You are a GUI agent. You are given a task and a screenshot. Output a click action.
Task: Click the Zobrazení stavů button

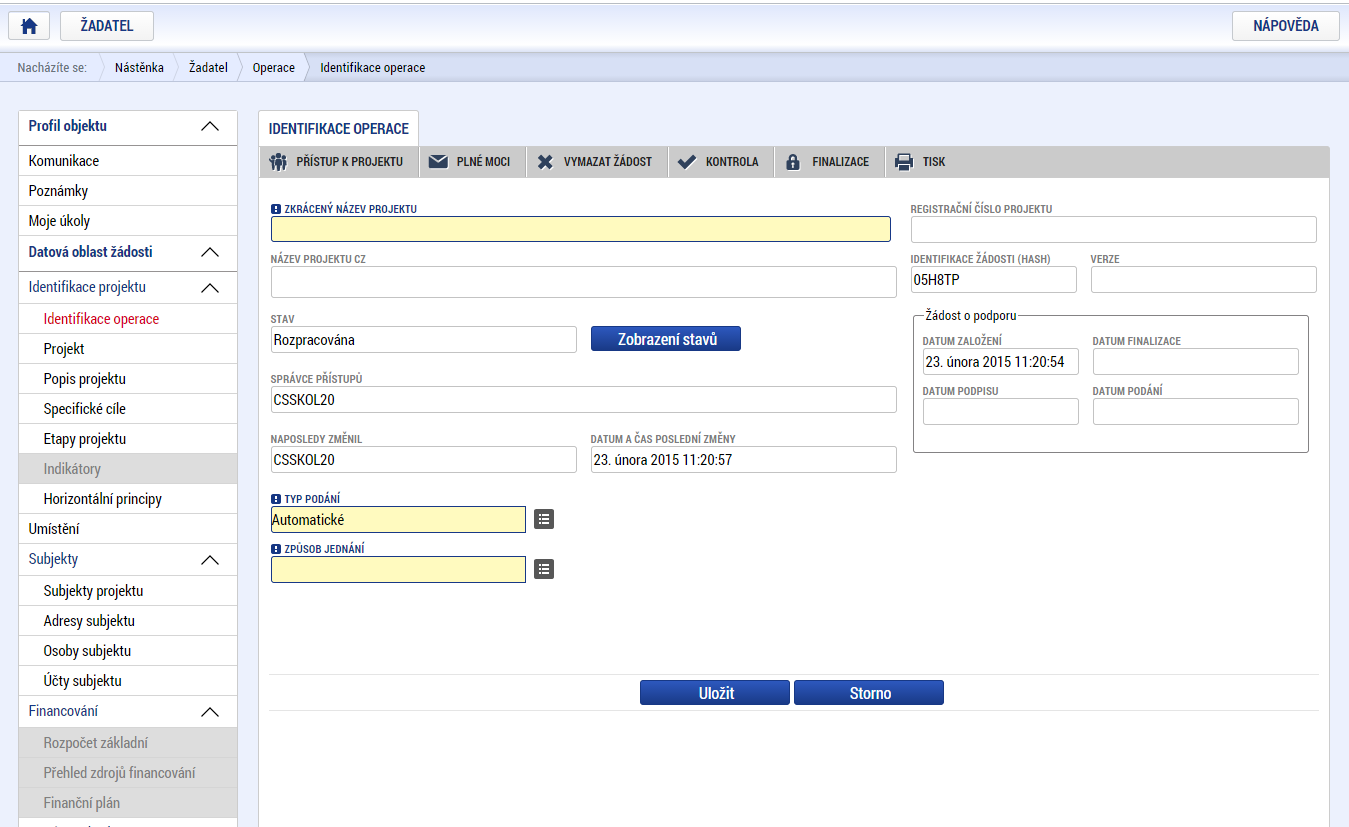(666, 339)
